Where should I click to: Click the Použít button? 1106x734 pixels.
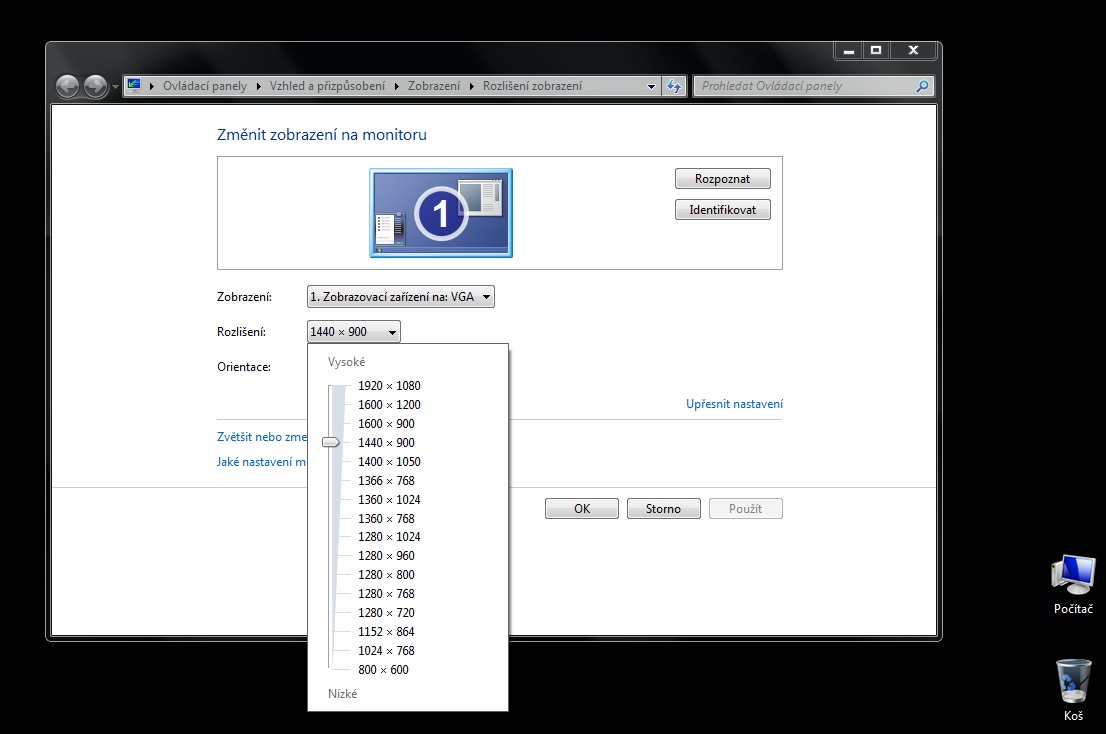pyautogui.click(x=746, y=508)
